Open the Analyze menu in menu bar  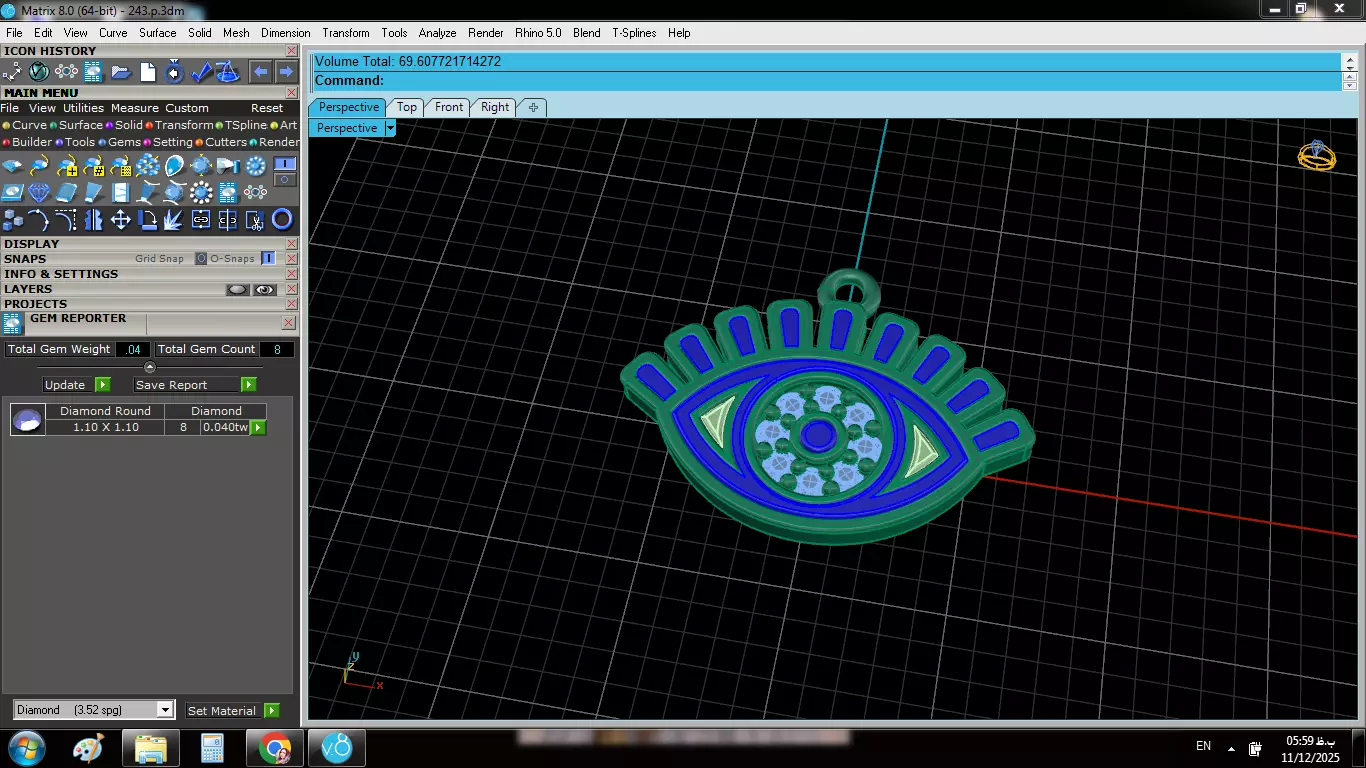click(x=437, y=33)
